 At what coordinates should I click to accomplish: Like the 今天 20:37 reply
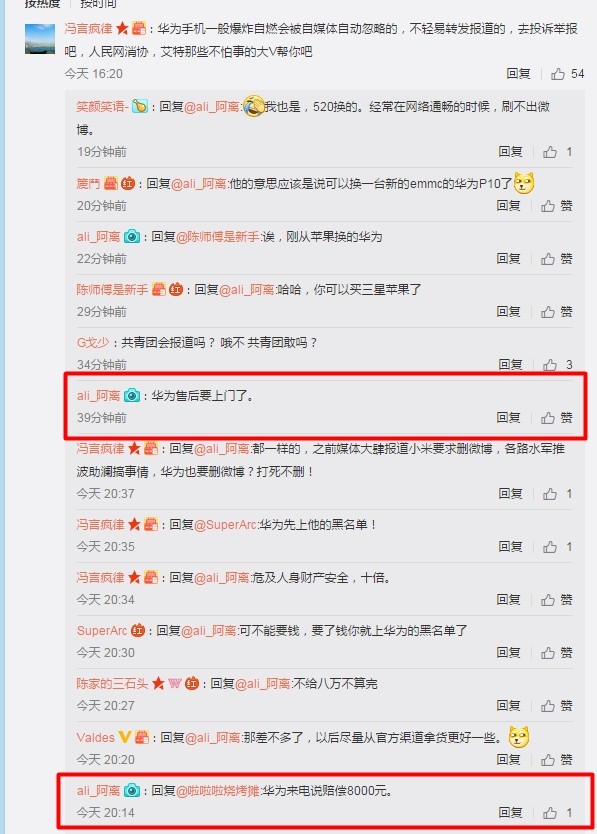pyautogui.click(x=550, y=494)
